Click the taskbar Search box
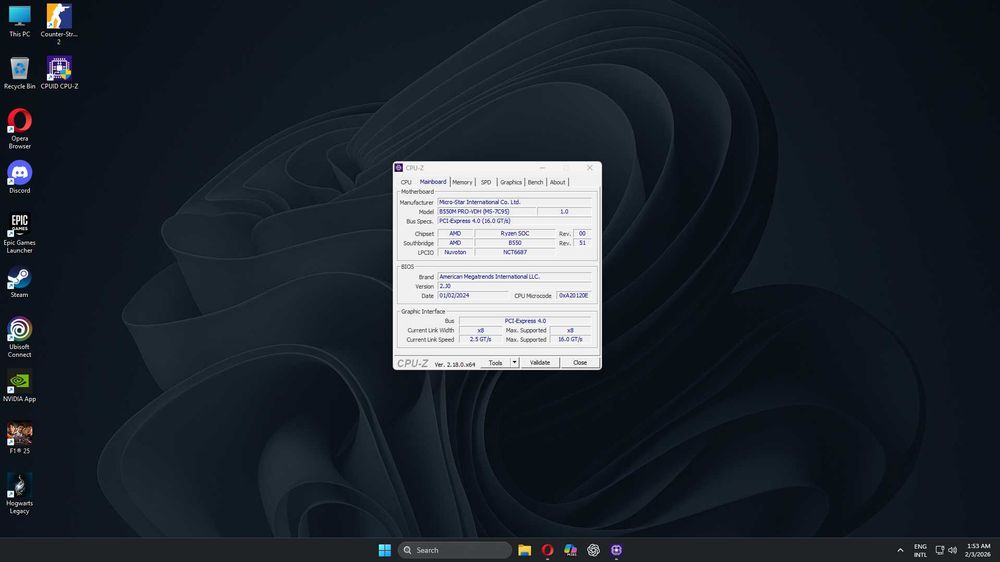The image size is (1000, 562). [x=455, y=550]
